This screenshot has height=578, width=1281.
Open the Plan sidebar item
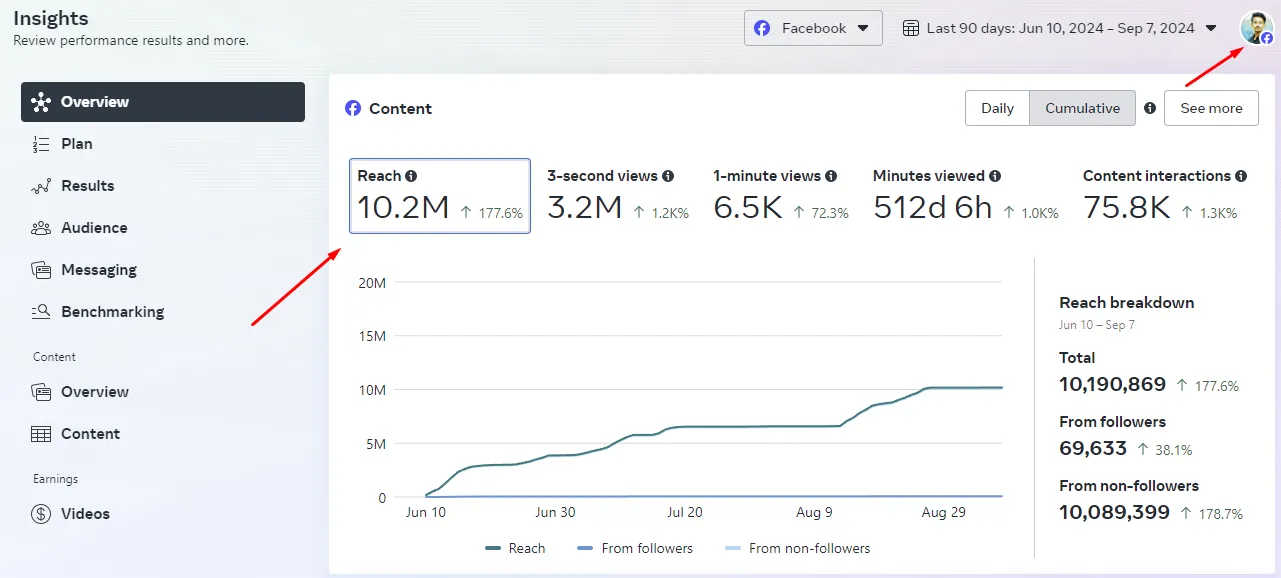point(163,144)
